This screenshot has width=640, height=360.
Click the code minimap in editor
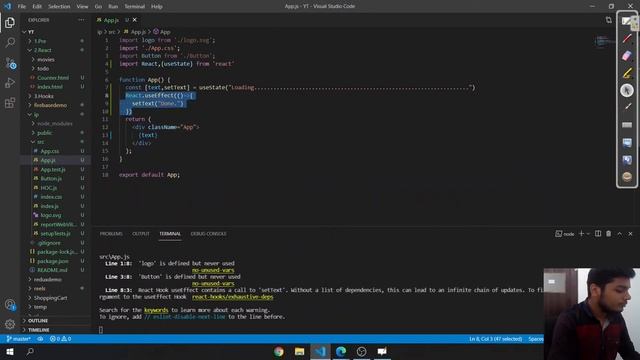[x=604, y=41]
